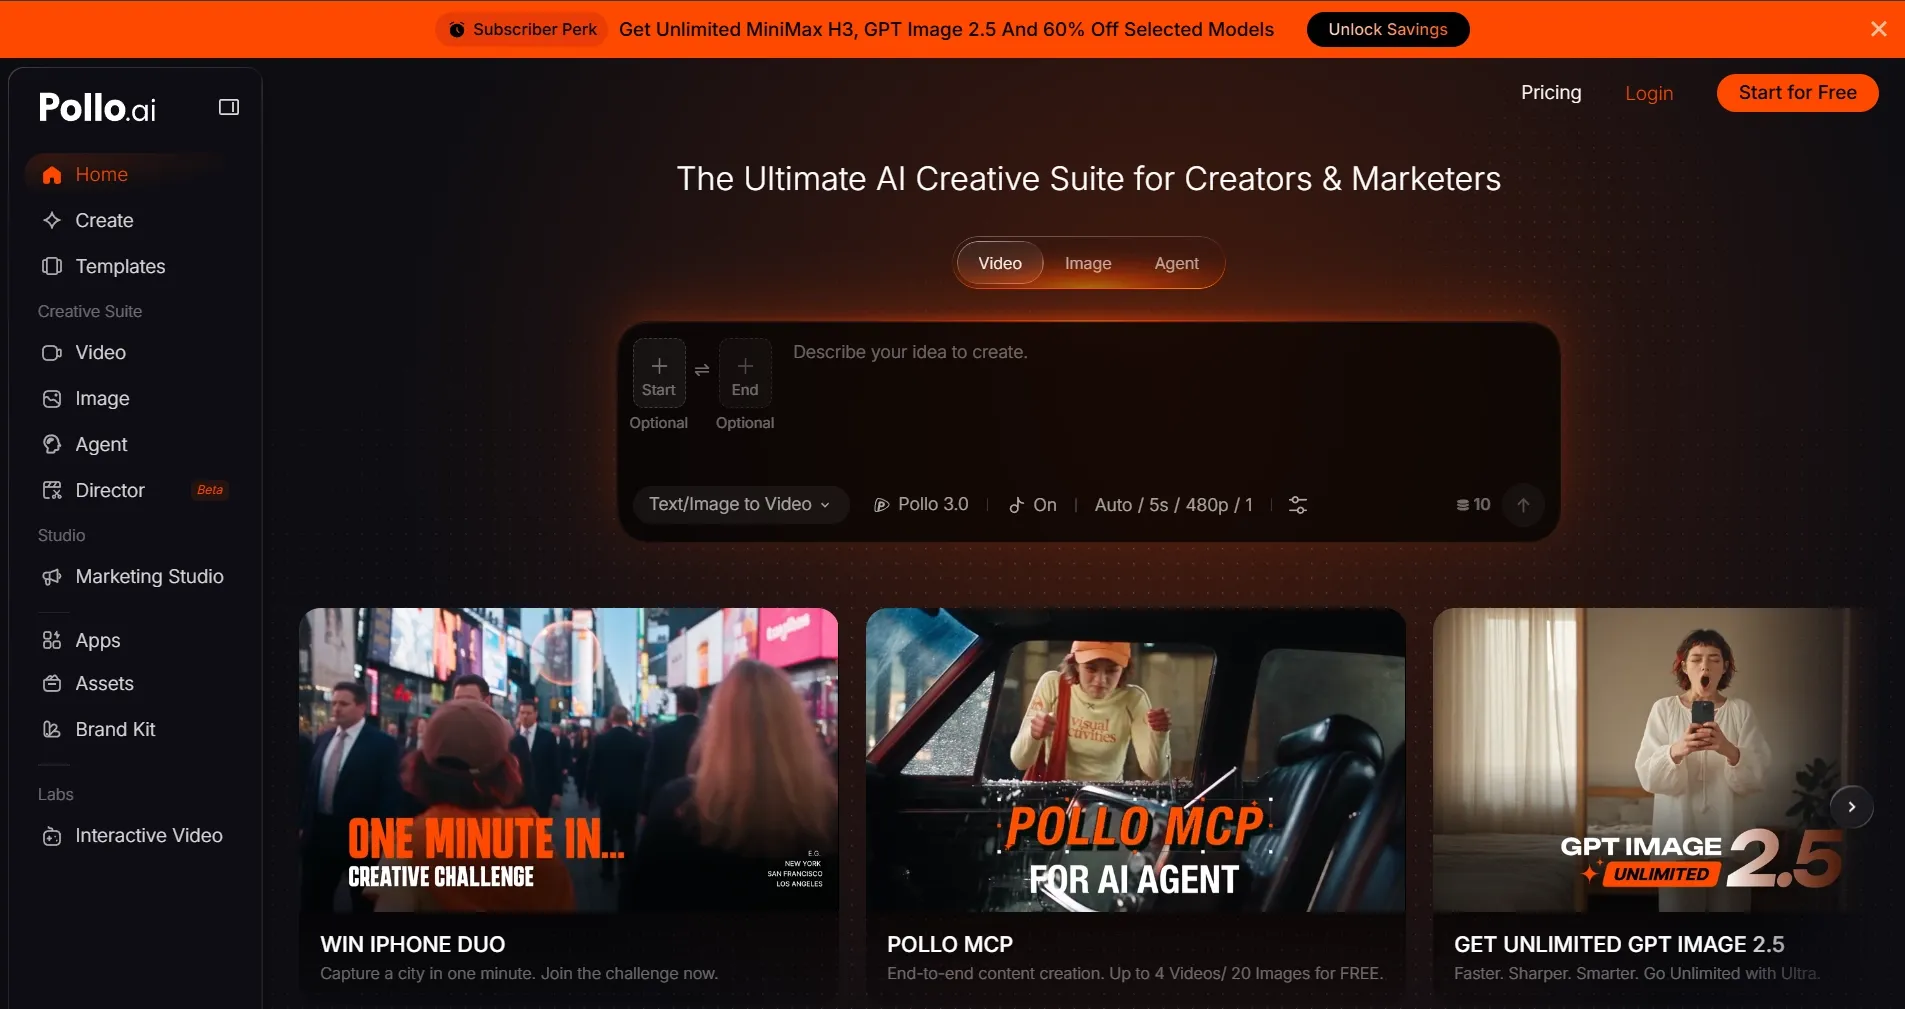
Task: Click the Start for Free button
Action: pos(1797,93)
